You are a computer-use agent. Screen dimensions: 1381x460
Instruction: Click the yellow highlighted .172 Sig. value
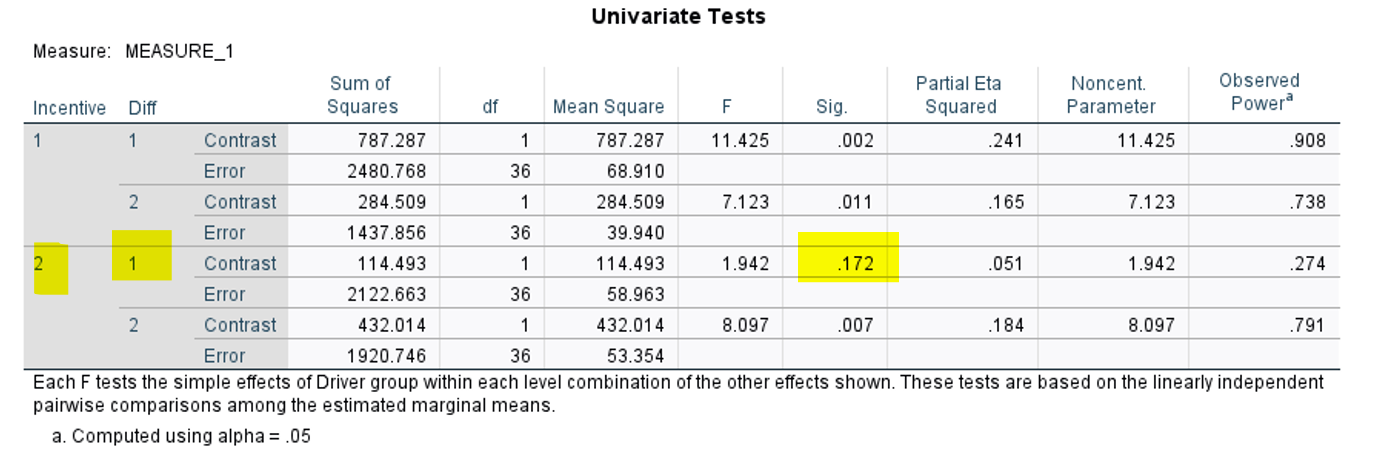855,264
